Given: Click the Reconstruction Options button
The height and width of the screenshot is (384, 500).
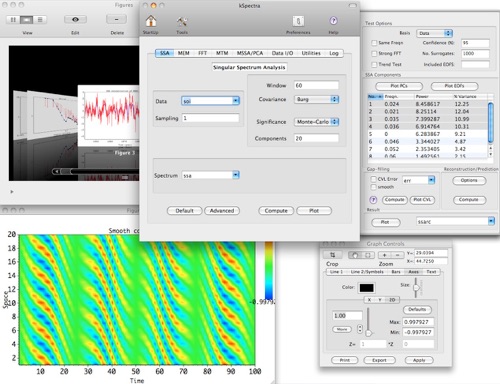Looking at the screenshot, I should 469,180.
